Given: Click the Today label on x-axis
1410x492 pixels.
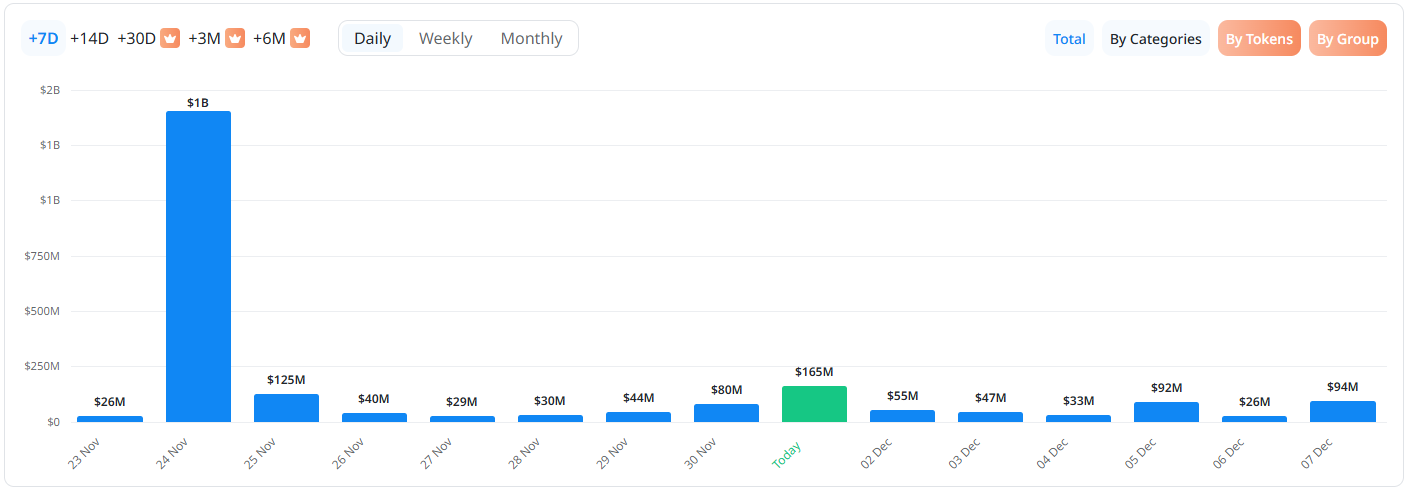Looking at the screenshot, I should coord(787,454).
